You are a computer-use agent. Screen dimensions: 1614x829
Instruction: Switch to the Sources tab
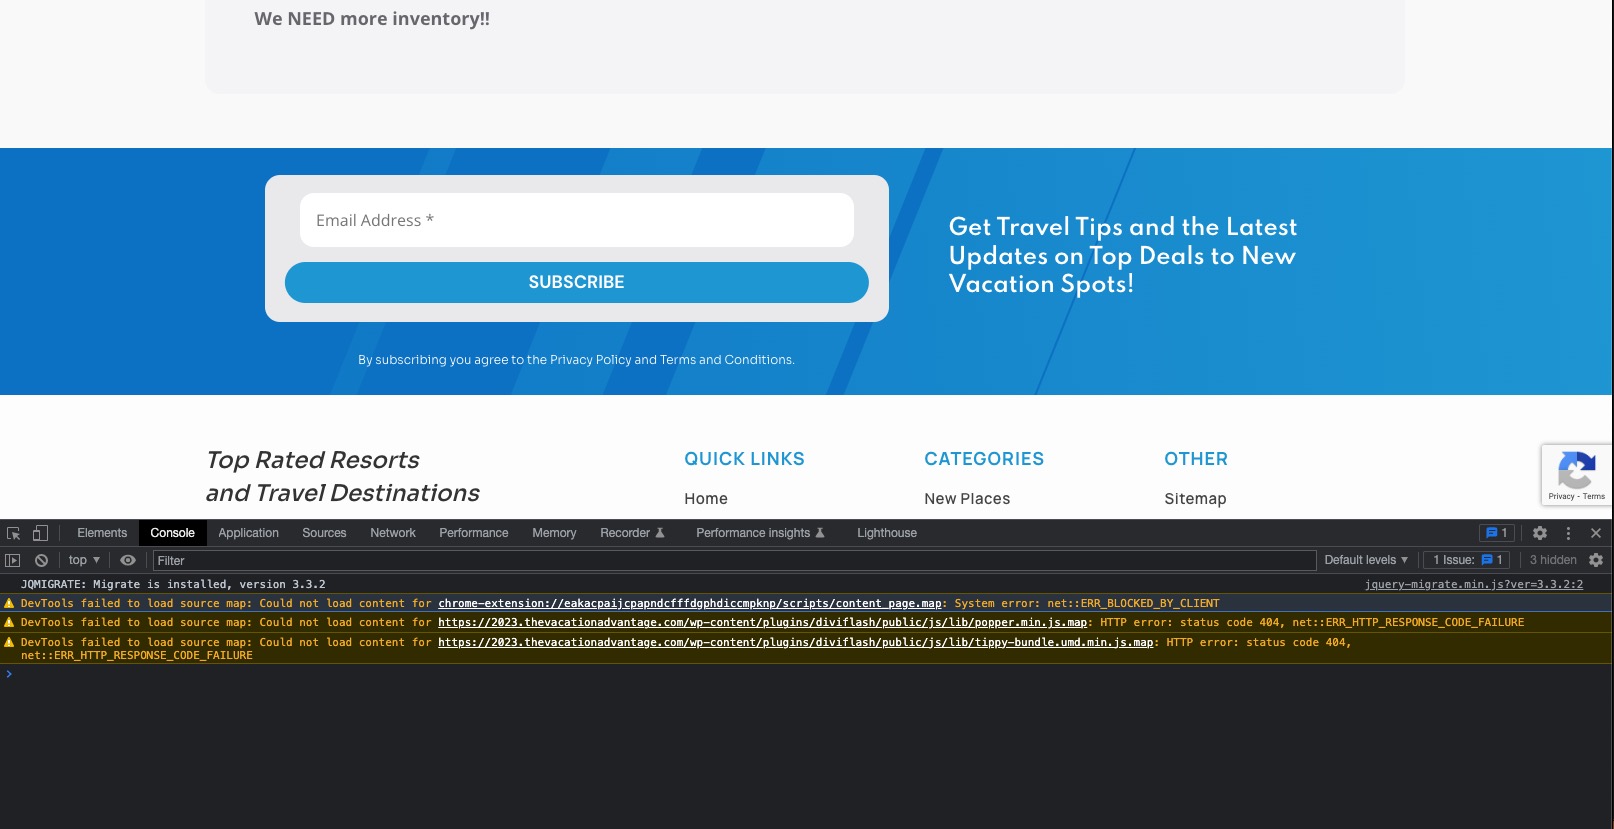[x=324, y=533]
